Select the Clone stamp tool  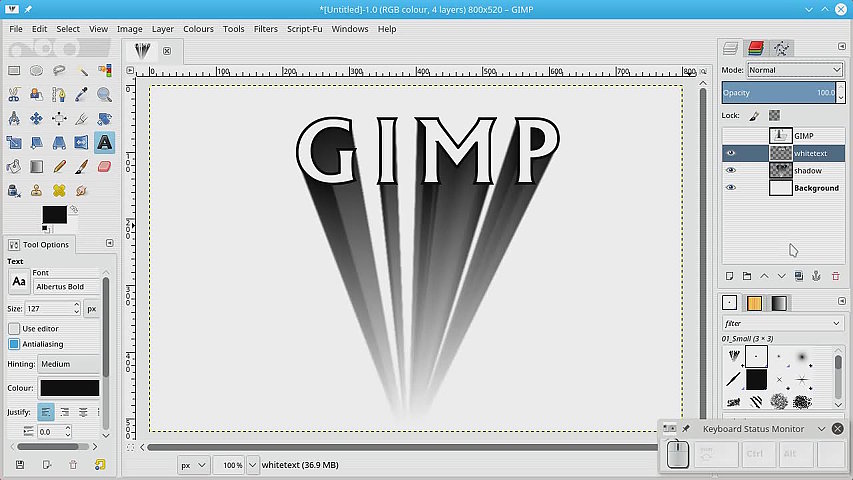point(36,190)
